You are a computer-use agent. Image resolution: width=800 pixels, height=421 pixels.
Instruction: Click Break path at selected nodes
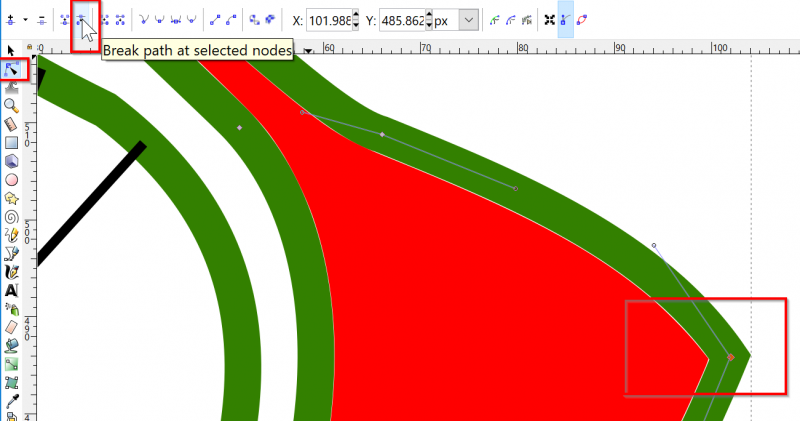click(x=82, y=19)
